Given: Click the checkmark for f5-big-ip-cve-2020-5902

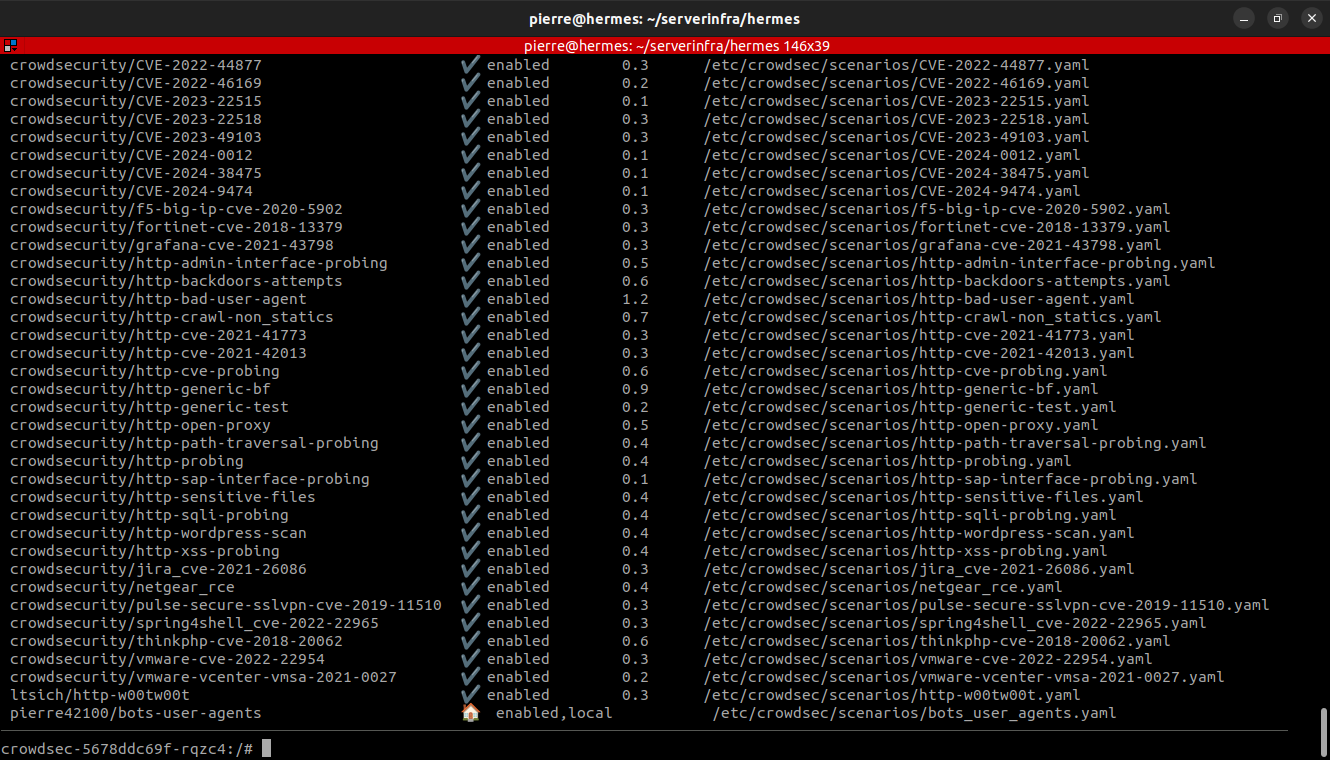Looking at the screenshot, I should (470, 209).
